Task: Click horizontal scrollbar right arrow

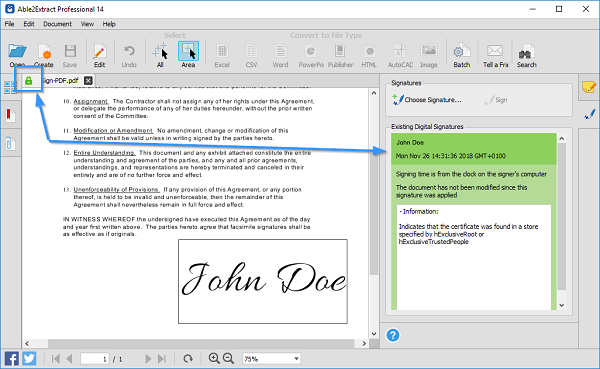Action: [364, 343]
